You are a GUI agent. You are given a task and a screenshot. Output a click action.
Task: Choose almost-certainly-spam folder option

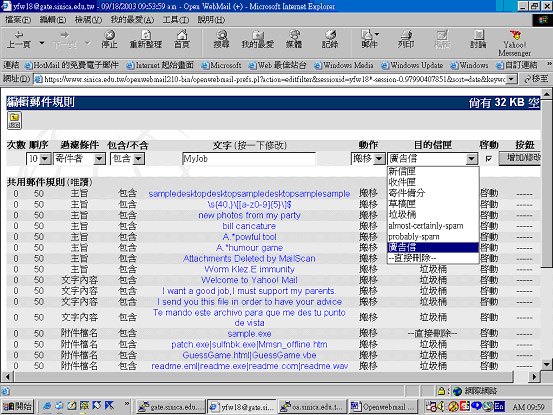[433, 226]
